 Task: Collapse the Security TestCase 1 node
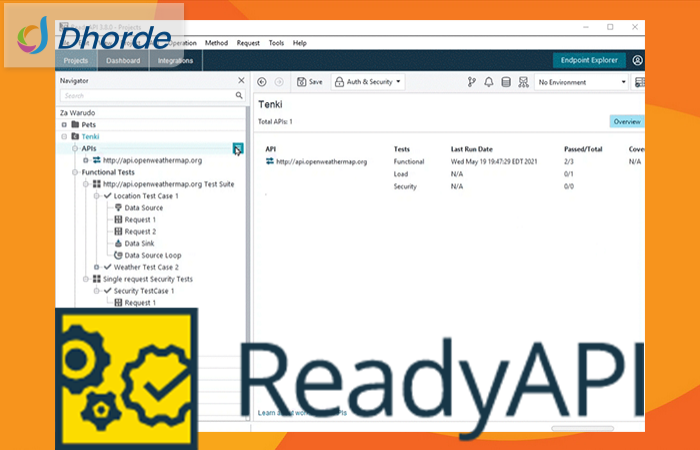tap(96, 291)
